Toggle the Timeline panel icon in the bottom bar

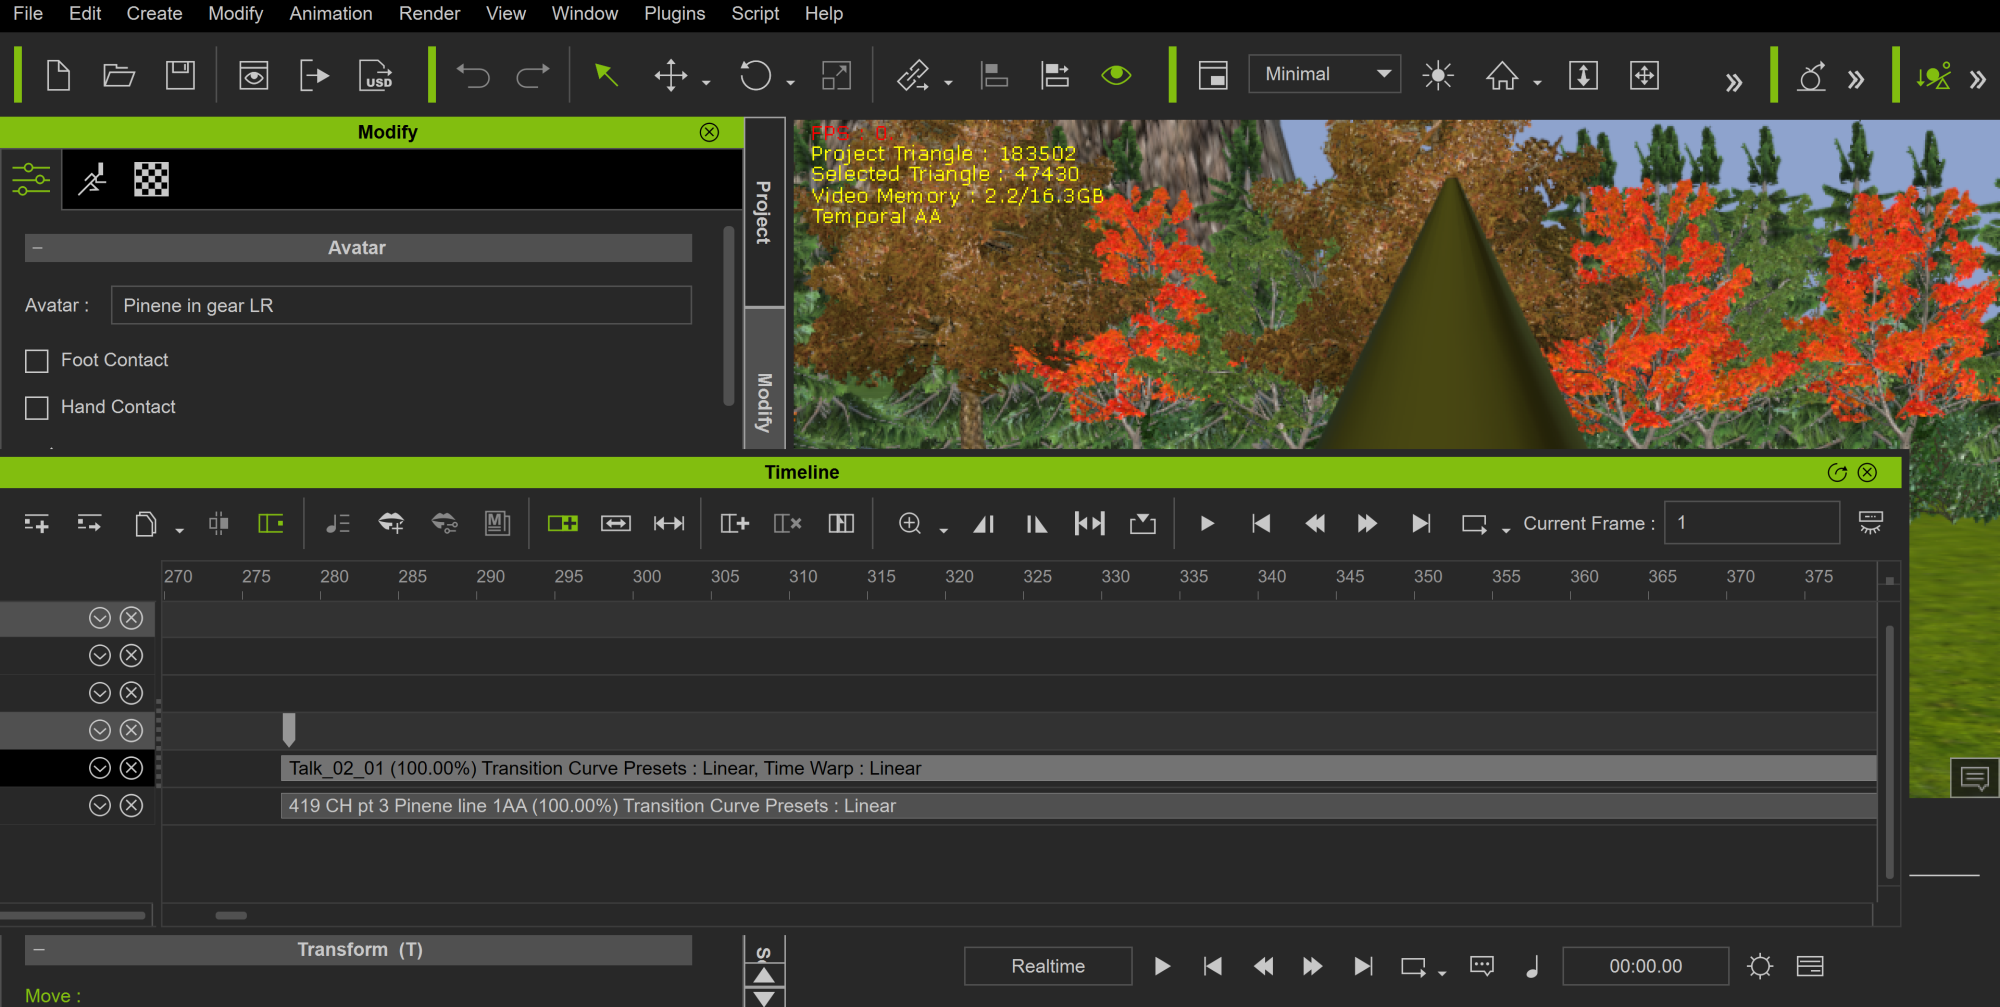point(1810,966)
